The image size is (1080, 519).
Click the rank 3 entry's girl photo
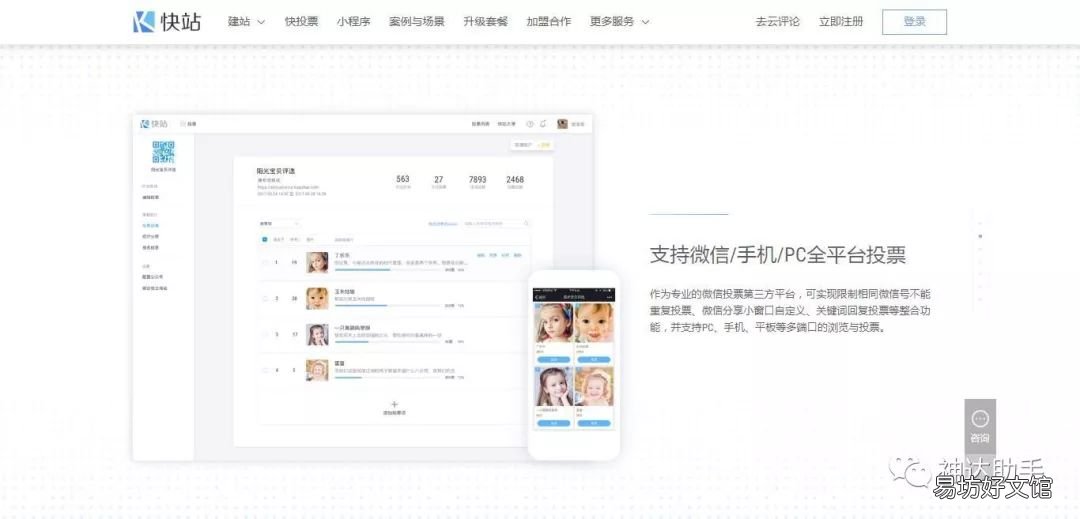[318, 335]
